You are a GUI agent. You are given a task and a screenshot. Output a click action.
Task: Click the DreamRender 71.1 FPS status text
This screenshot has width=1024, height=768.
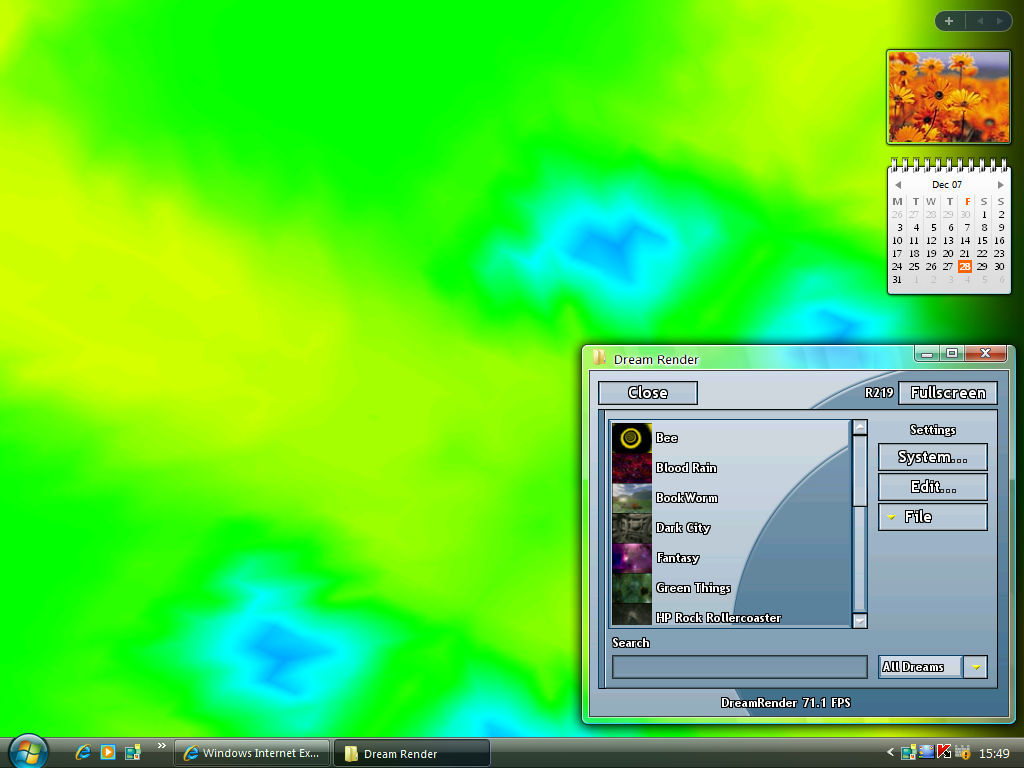tap(786, 703)
